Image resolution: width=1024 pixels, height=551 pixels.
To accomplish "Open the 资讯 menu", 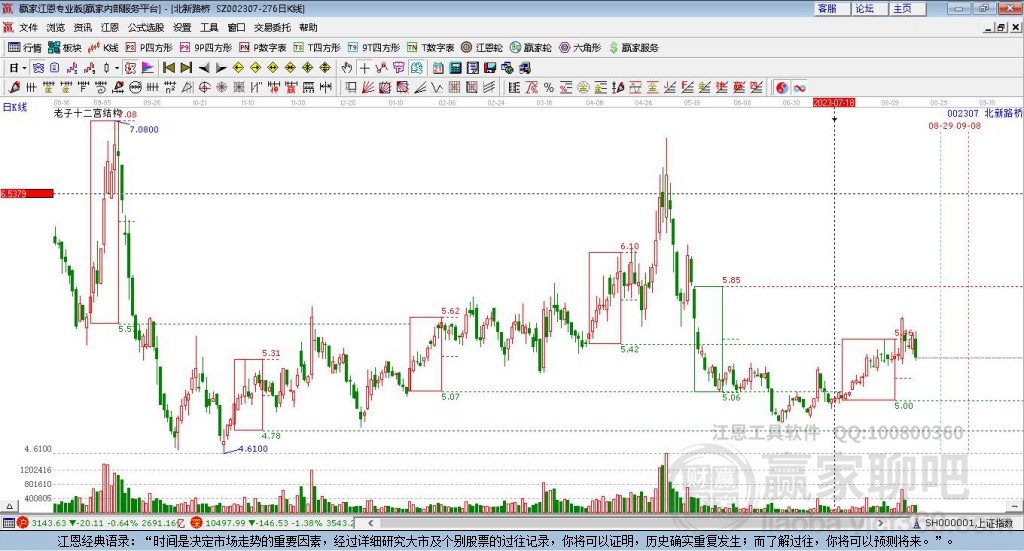I will pyautogui.click(x=83, y=27).
